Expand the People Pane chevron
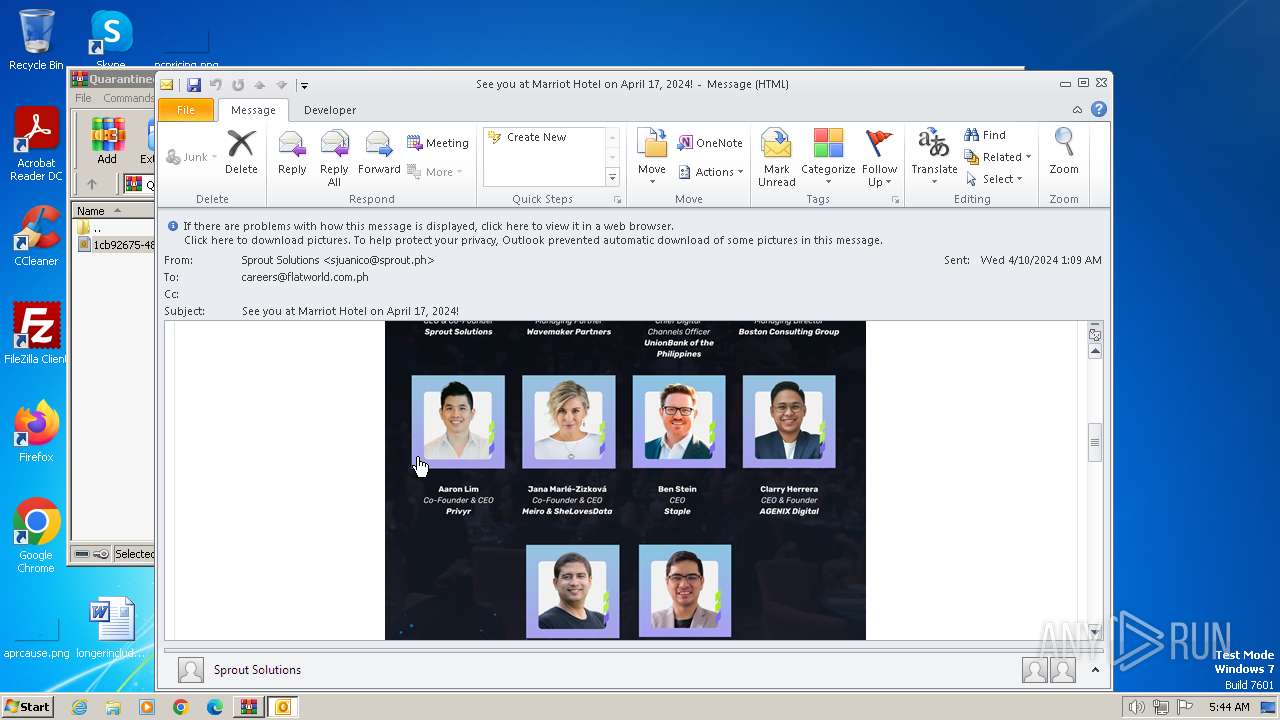 (1095, 670)
